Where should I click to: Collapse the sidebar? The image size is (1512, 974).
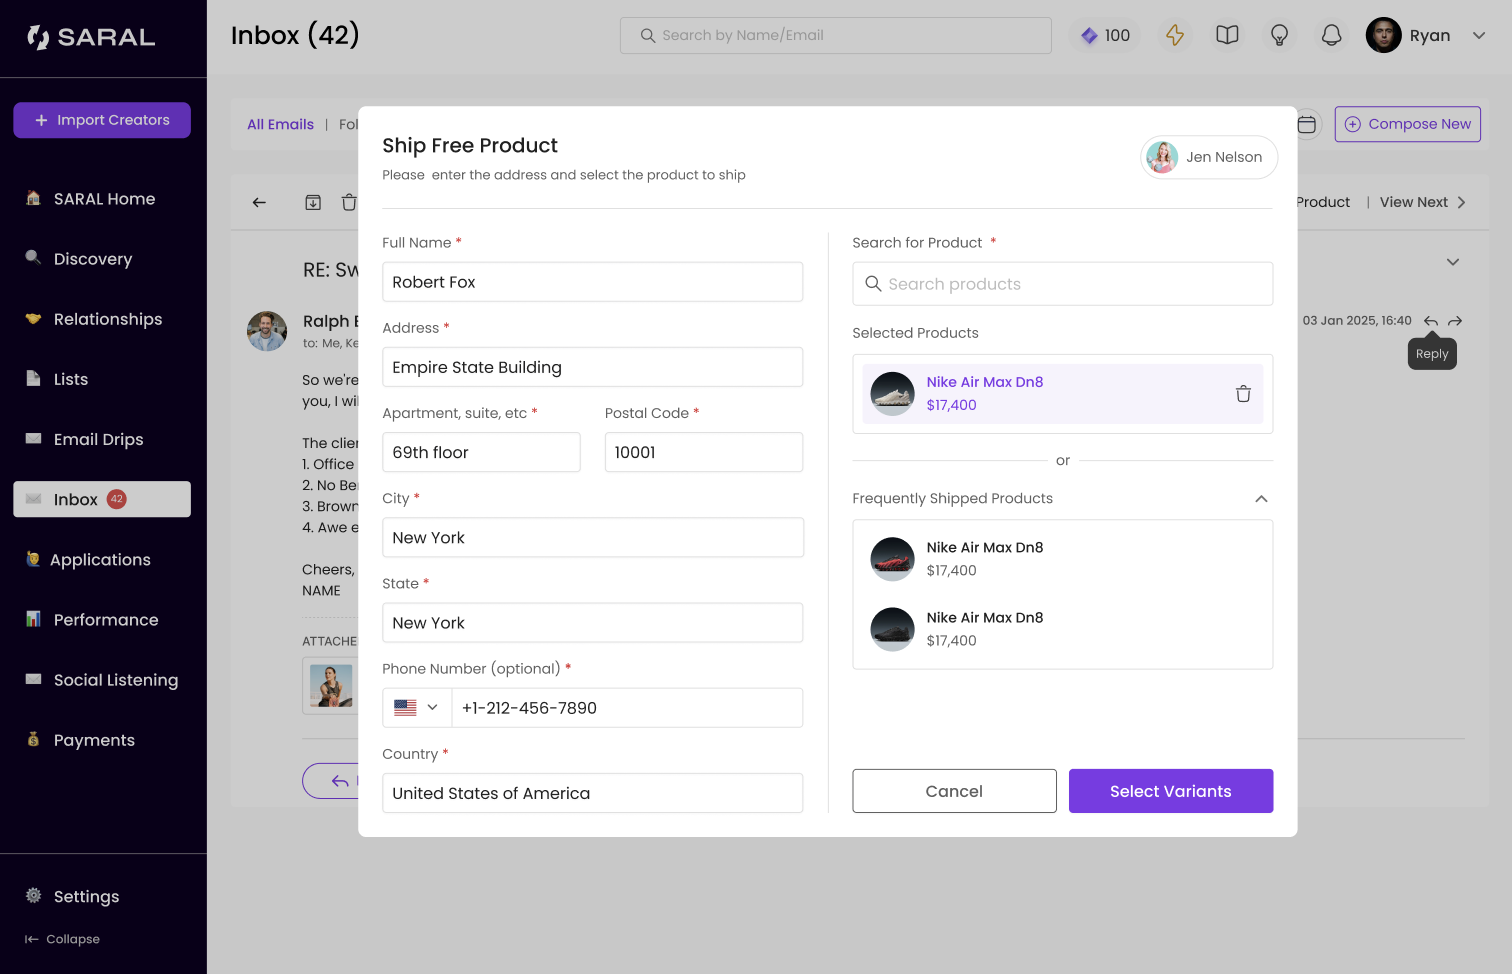coord(62,939)
